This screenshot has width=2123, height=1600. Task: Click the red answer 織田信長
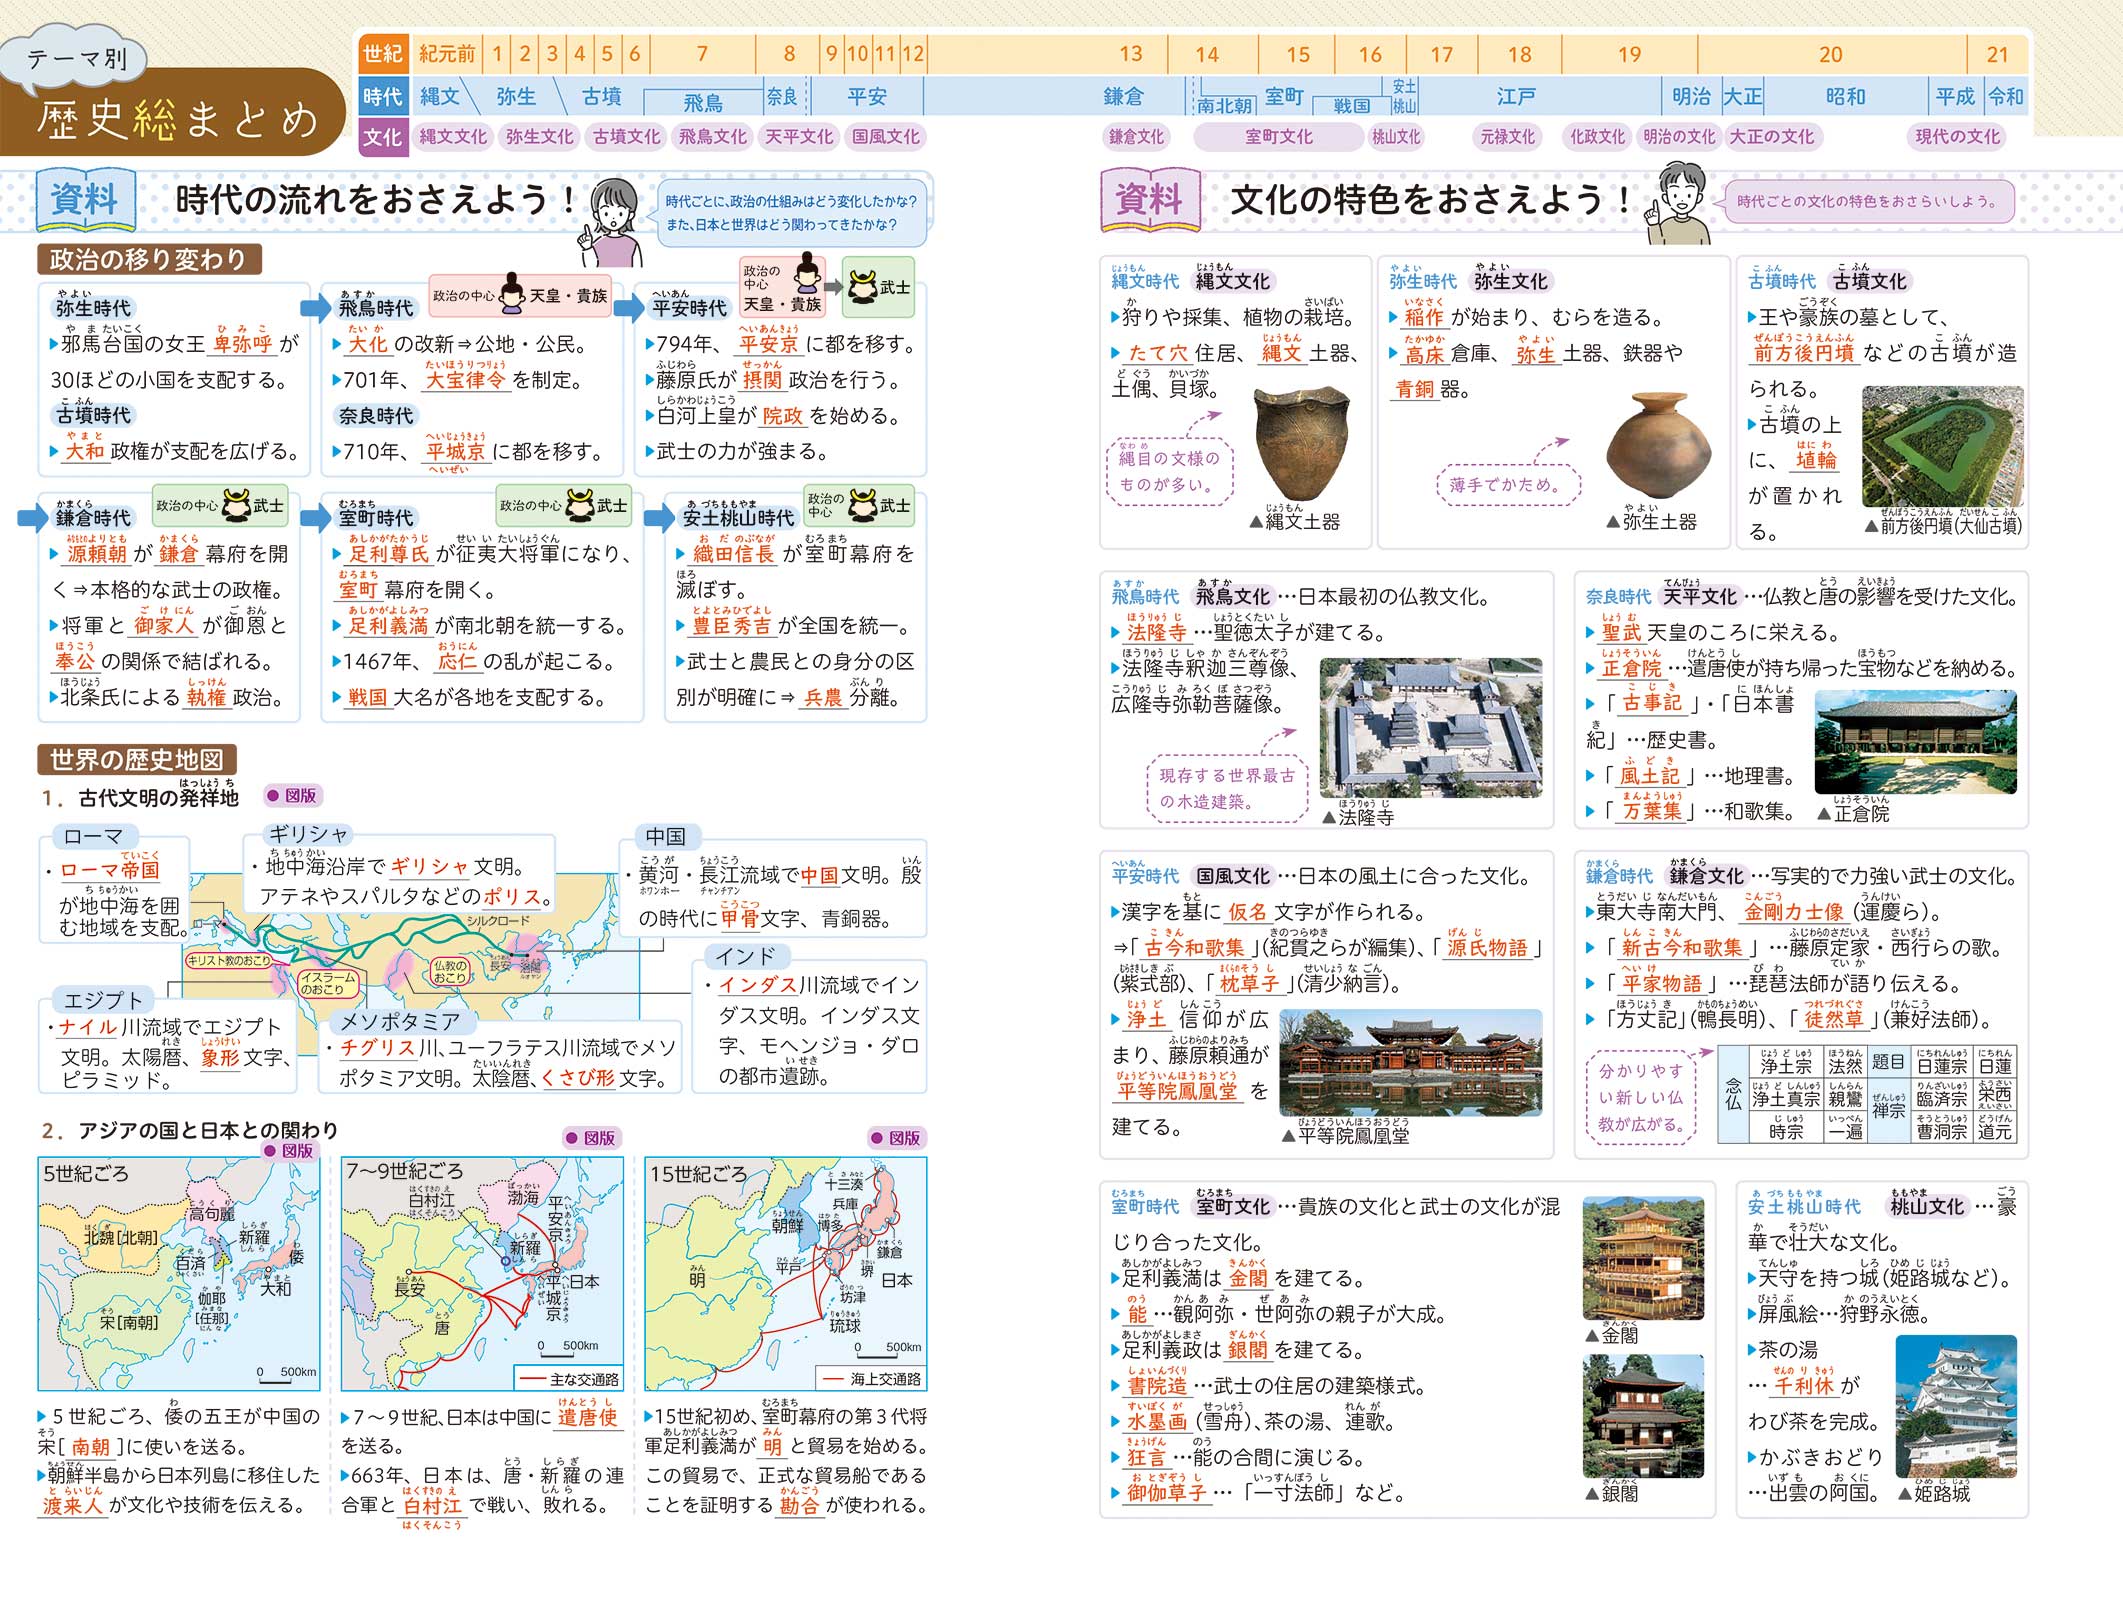[x=734, y=554]
